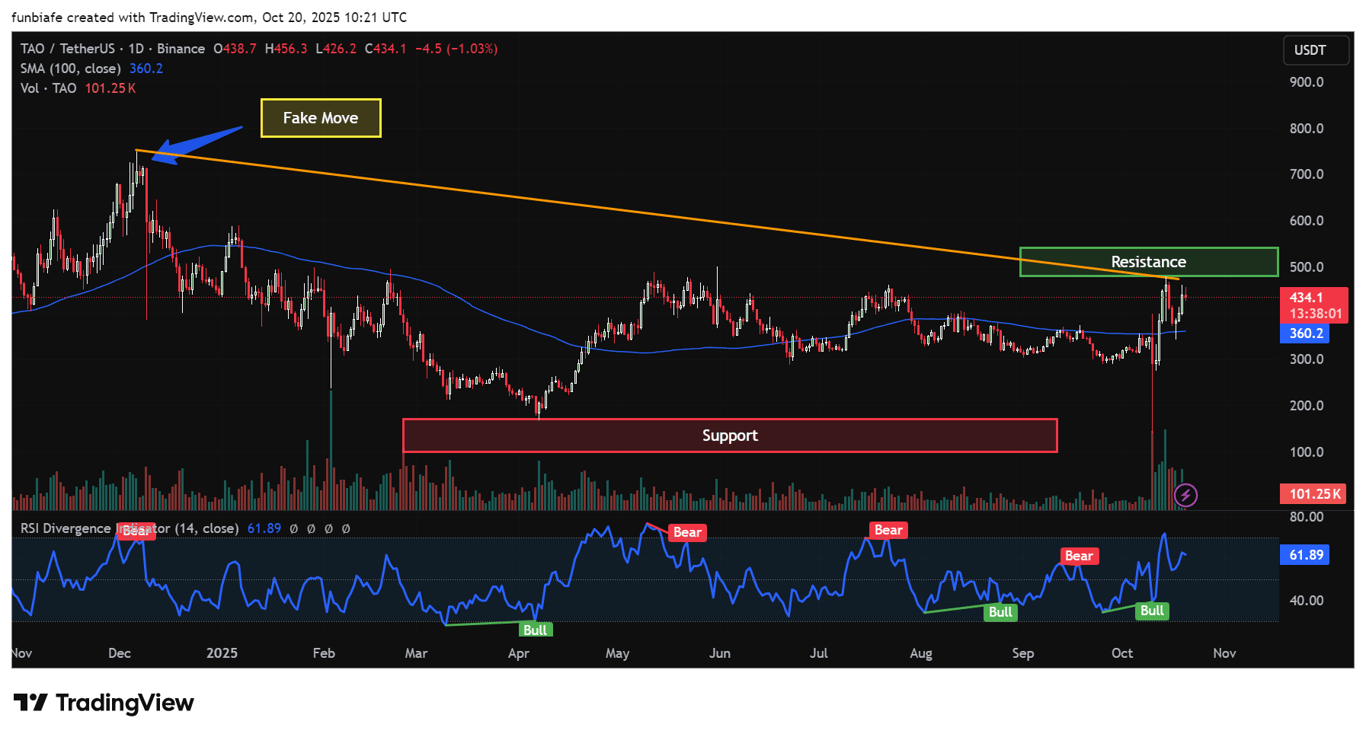Toggle the Binance exchange label
This screenshot has height=737, width=1366.
point(179,47)
